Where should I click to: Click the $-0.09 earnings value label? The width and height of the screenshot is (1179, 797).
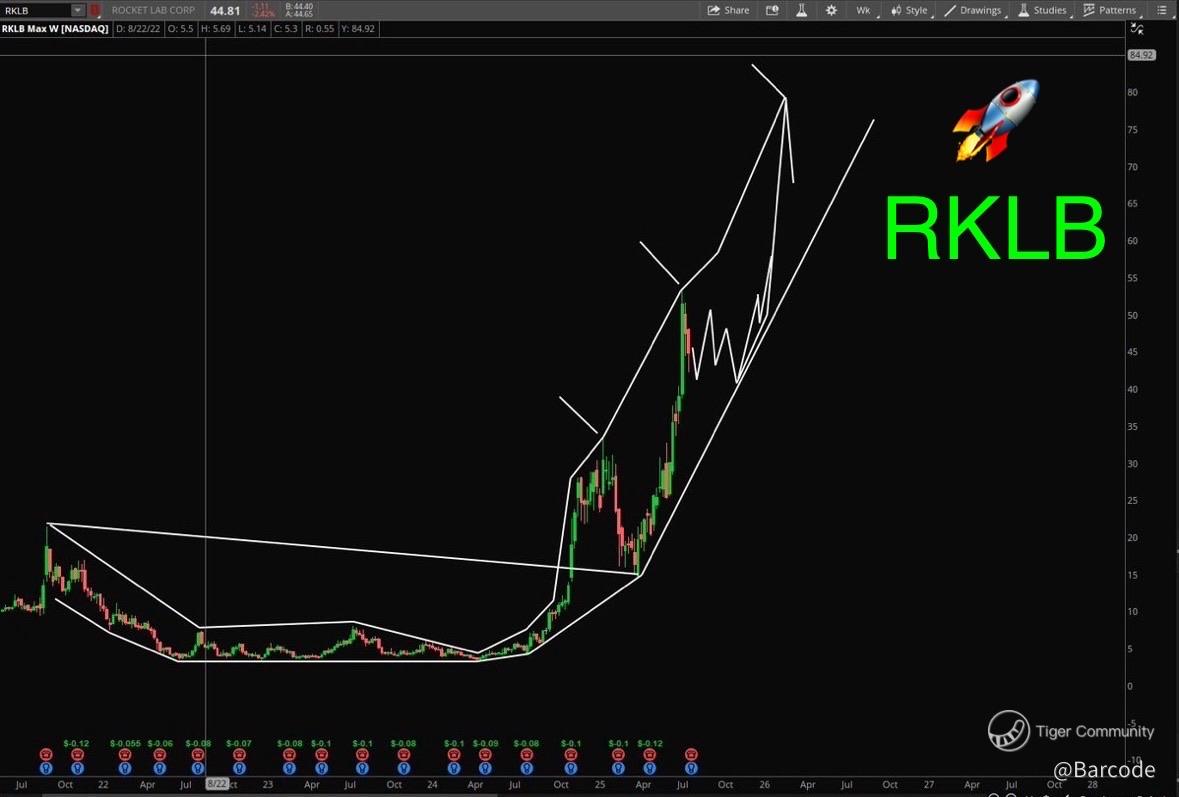click(485, 744)
